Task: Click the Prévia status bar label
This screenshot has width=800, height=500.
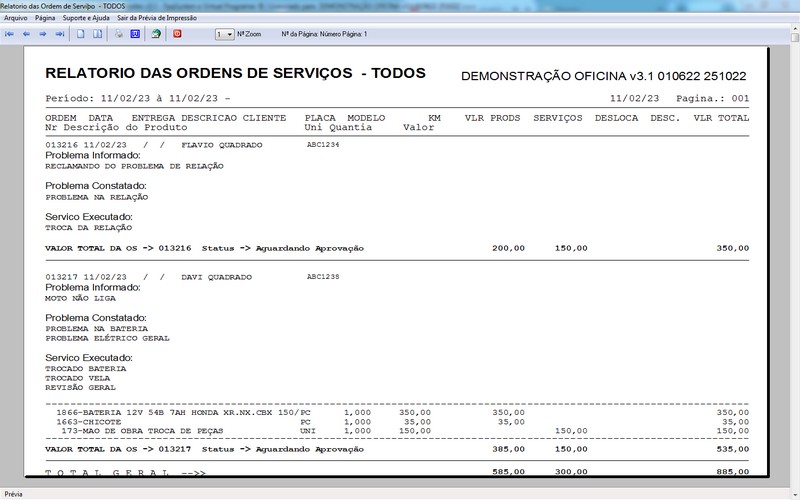Action: [x=13, y=494]
